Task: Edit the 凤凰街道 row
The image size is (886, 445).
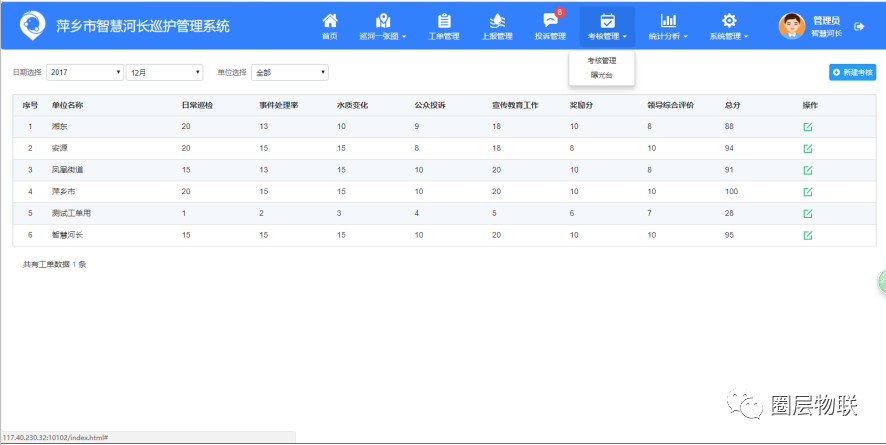Action: coord(808,170)
